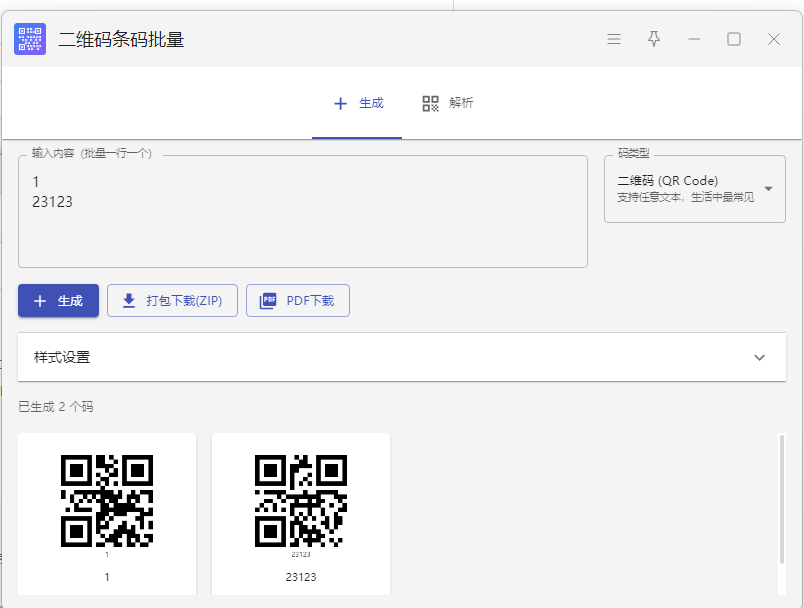804x608 pixels.
Task: Click the 二维码条码批量 title text
Action: coord(121,39)
